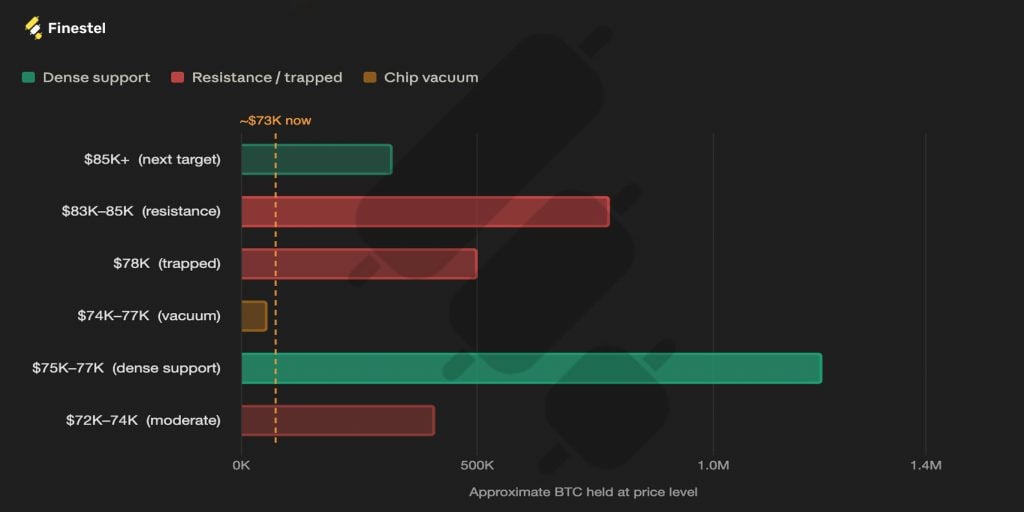Click the Finestel brand name text
1024x512 pixels.
(x=76, y=29)
